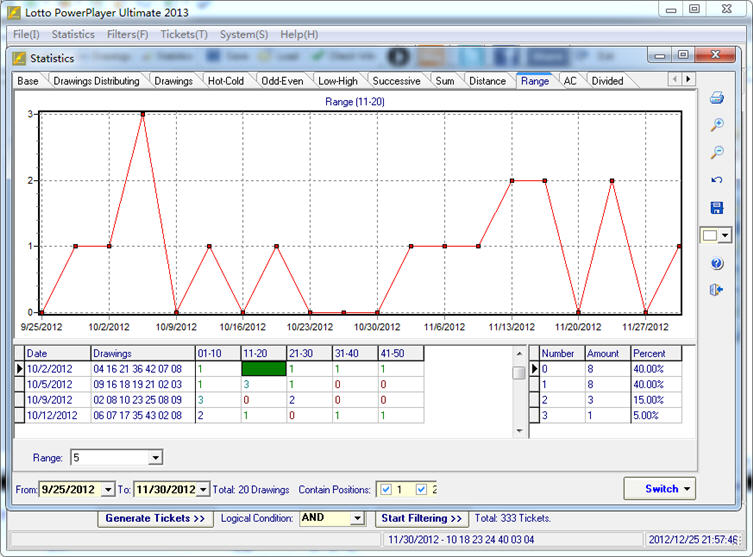Click the Amount column header
The height and width of the screenshot is (557, 753).
point(607,353)
